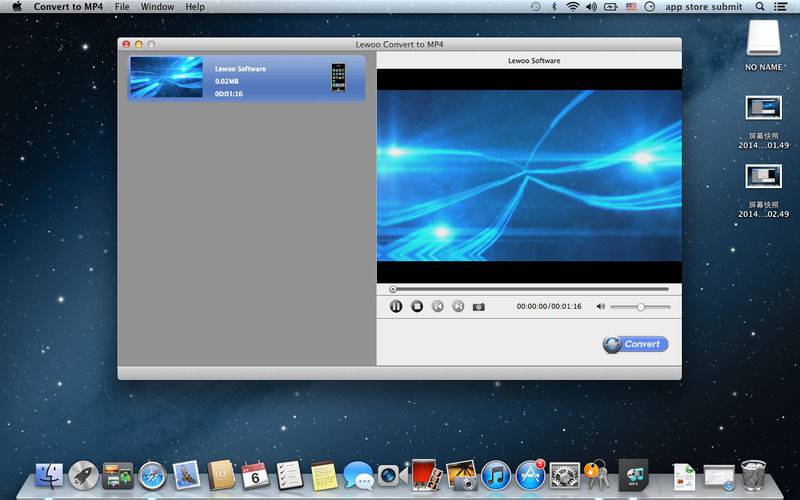Open iTunes music note in Dock
This screenshot has height=500, width=800.
[x=496, y=476]
